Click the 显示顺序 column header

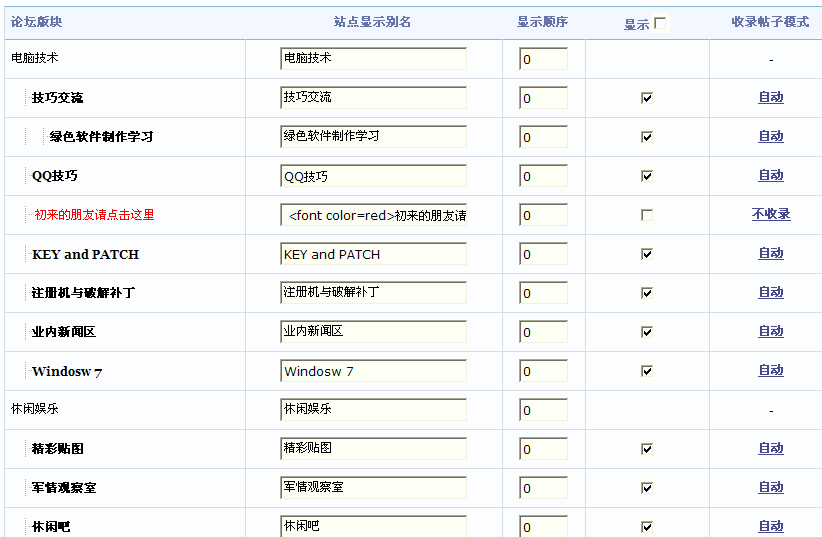point(543,22)
